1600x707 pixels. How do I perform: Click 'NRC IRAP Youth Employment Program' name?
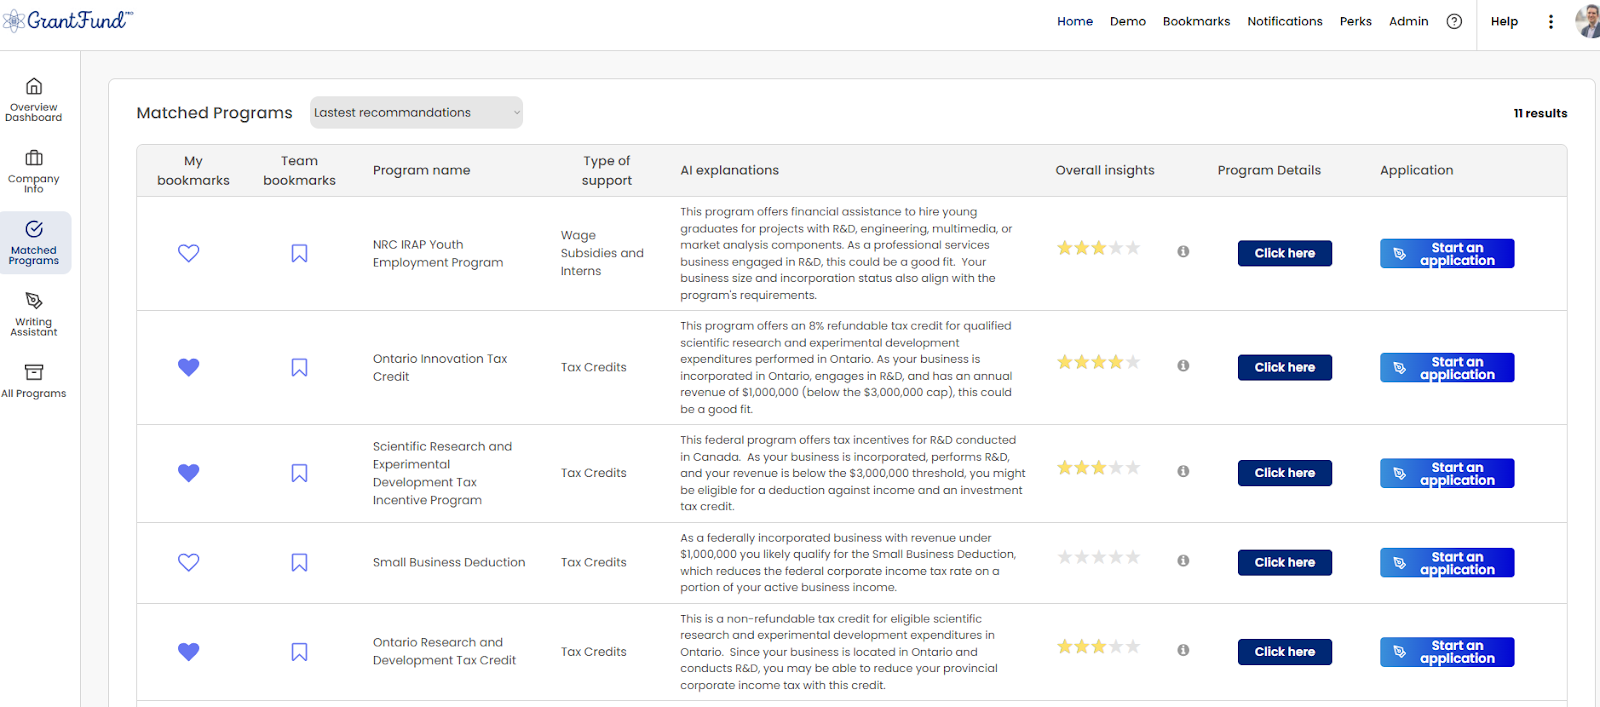click(x=438, y=253)
